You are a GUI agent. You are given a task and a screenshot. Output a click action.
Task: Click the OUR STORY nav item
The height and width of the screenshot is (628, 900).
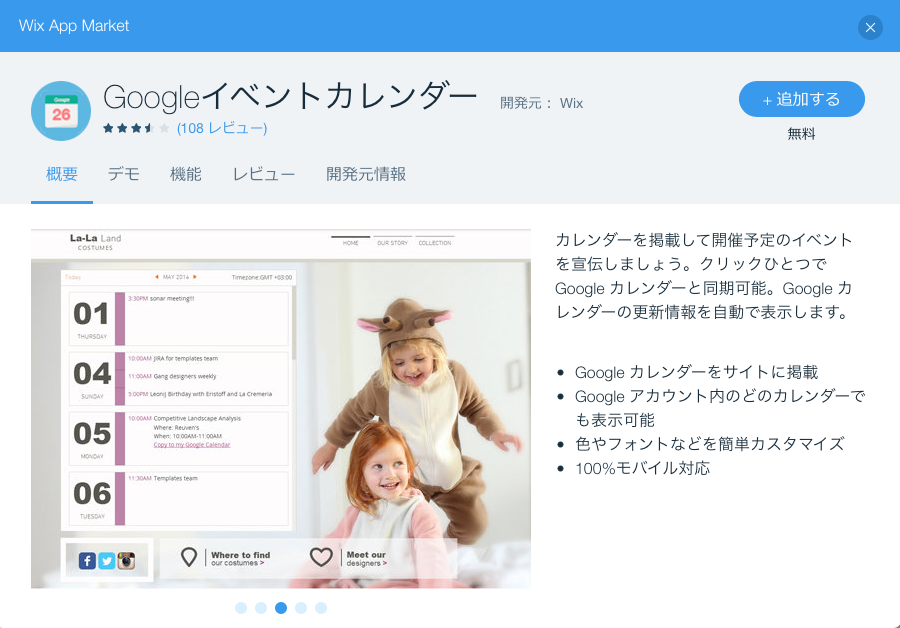click(x=393, y=243)
